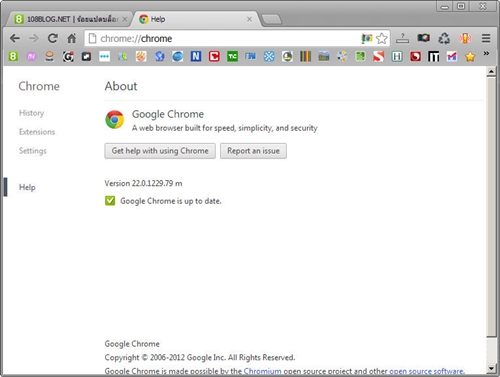Click the flag icon inside the address bar
This screenshot has width=500, height=377.
click(367, 39)
